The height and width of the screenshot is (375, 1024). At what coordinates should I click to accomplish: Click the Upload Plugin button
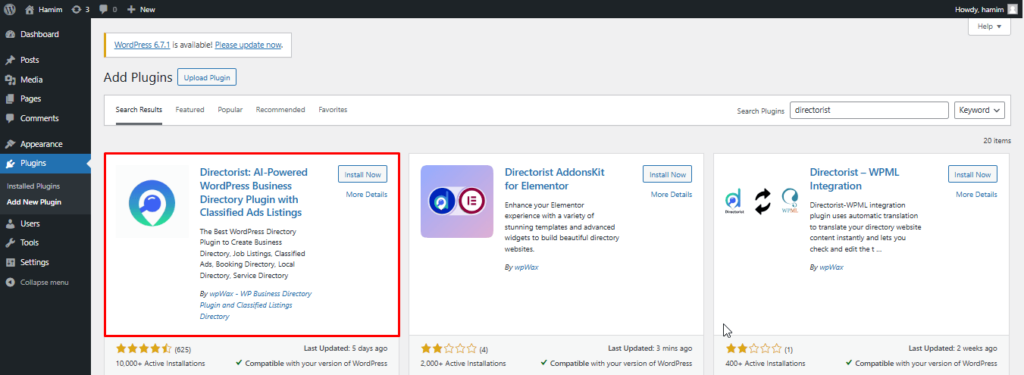coord(206,78)
